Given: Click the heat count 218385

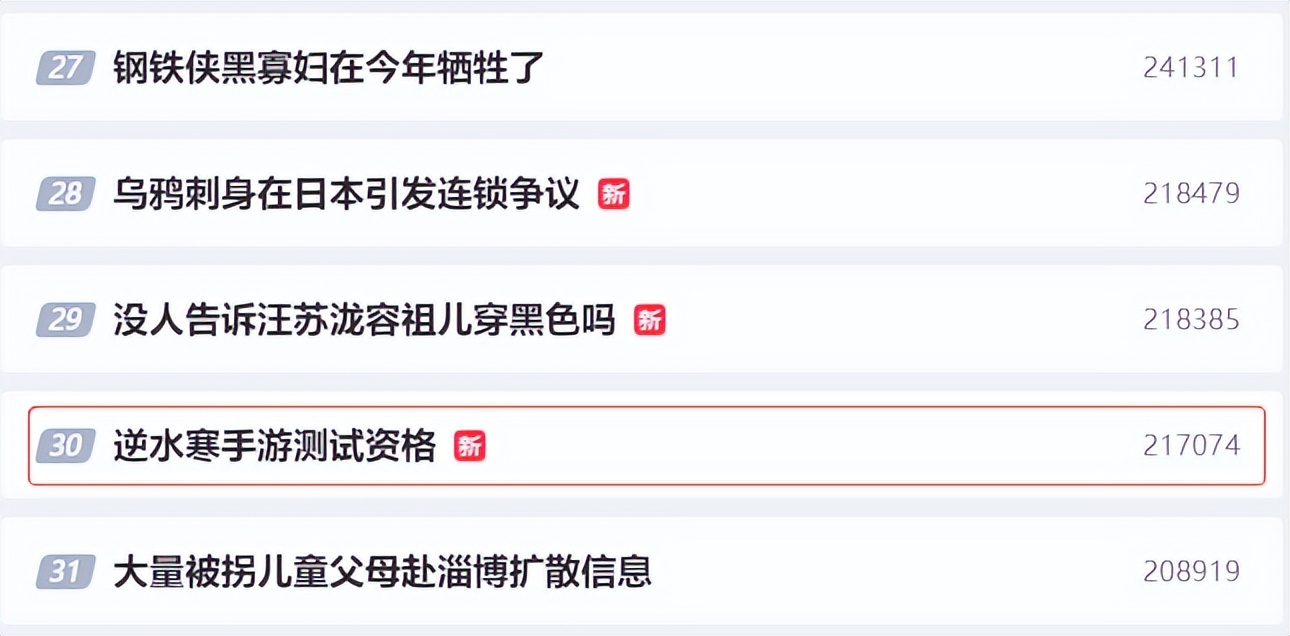Looking at the screenshot, I should [x=1191, y=320].
